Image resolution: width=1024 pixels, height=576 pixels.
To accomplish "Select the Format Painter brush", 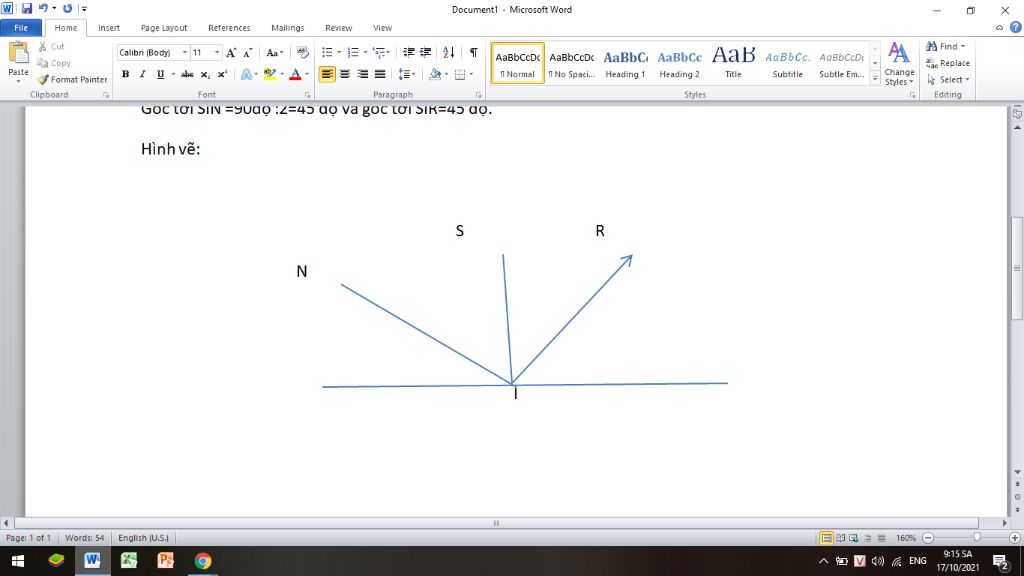I will pyautogui.click(x=43, y=79).
